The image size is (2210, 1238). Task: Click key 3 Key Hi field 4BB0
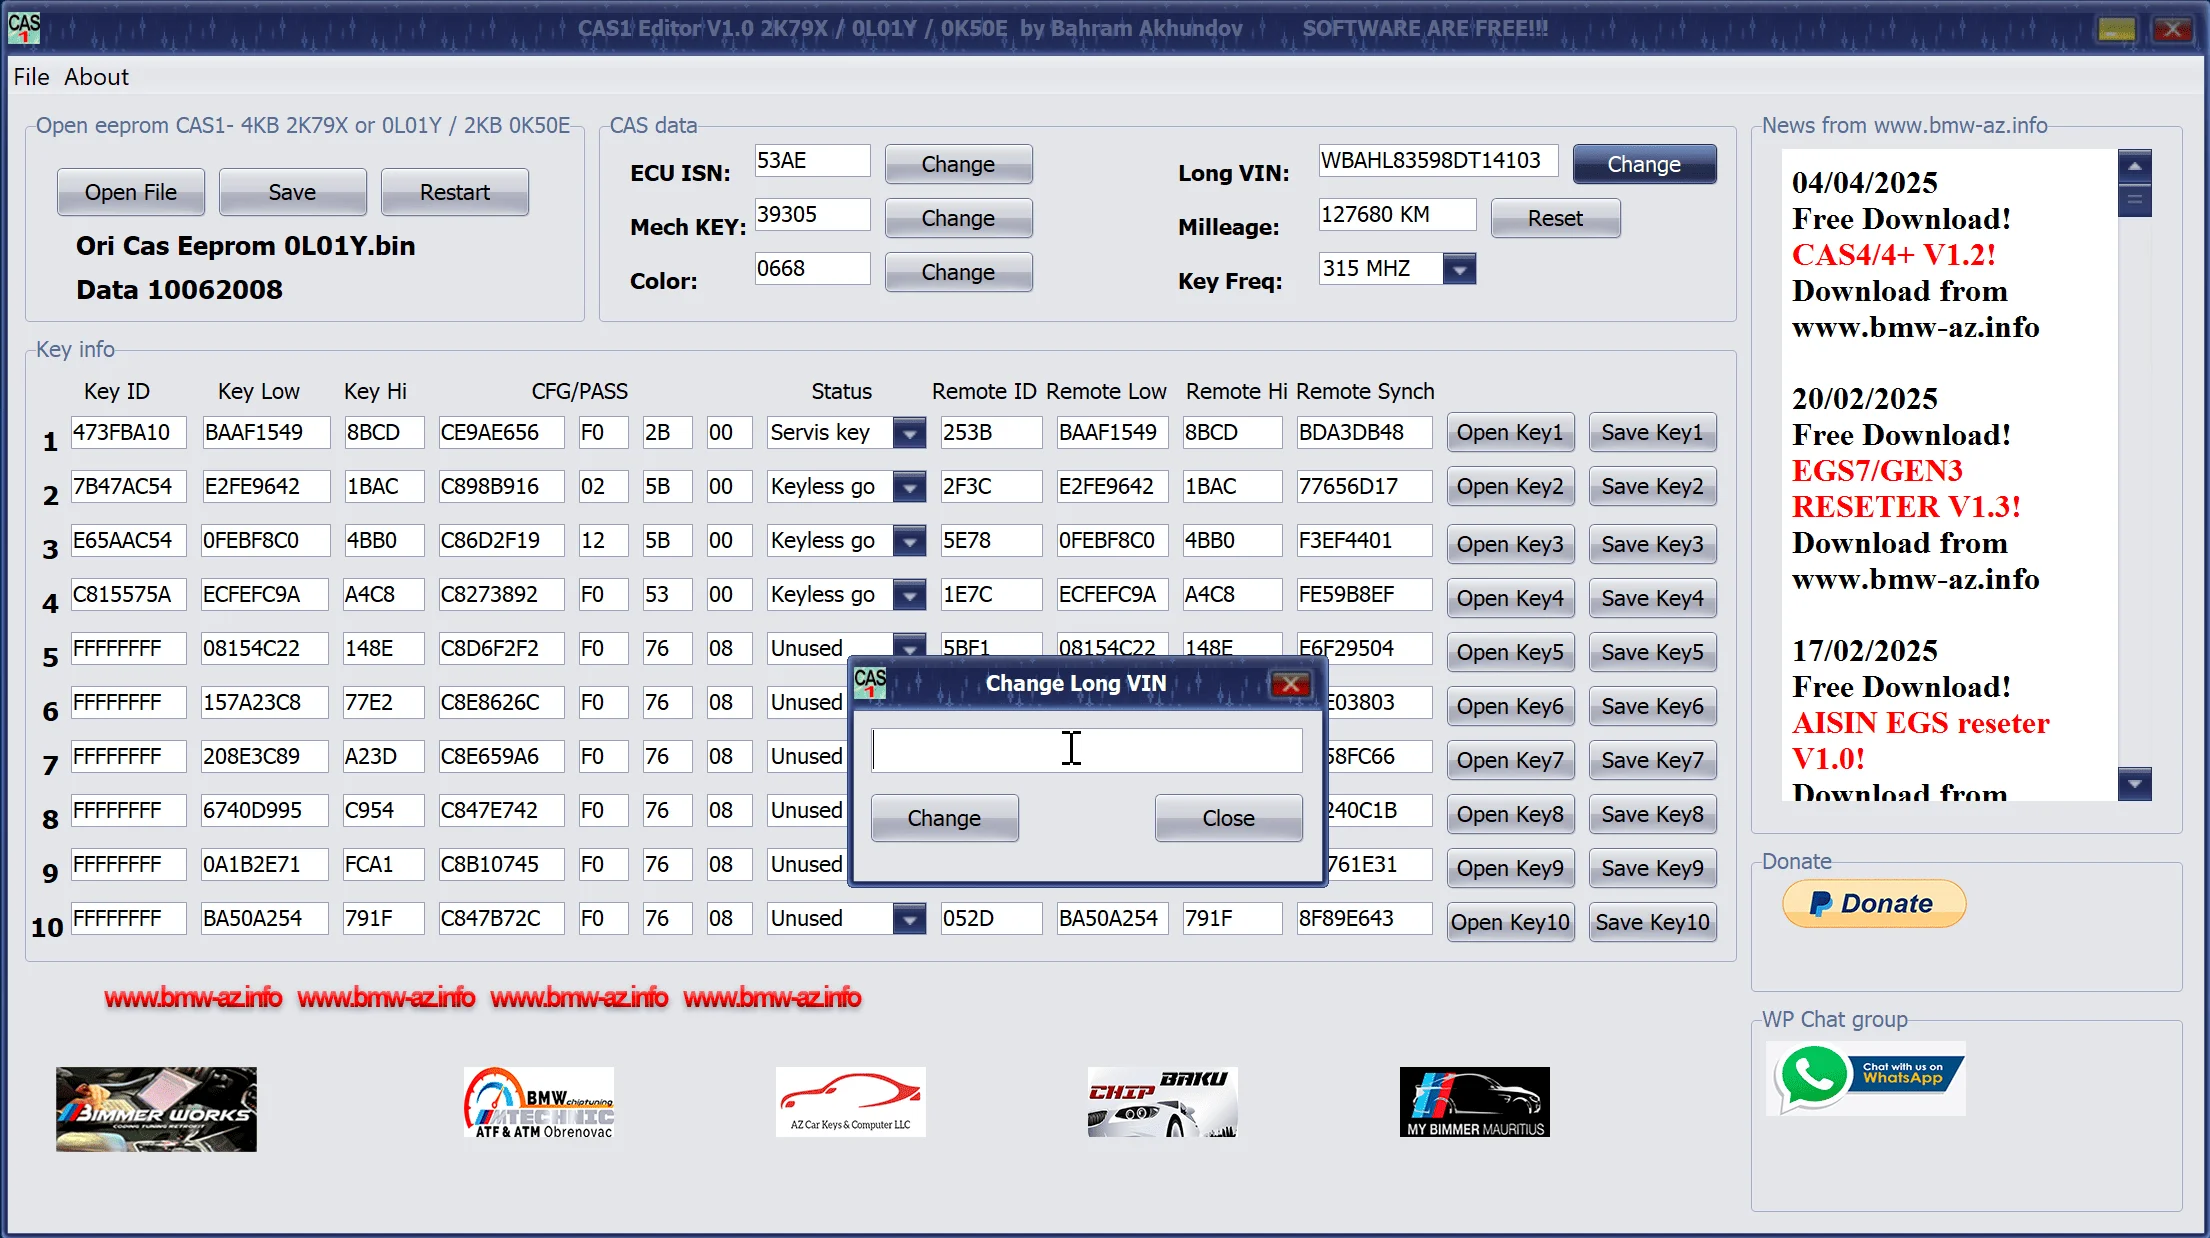click(384, 541)
